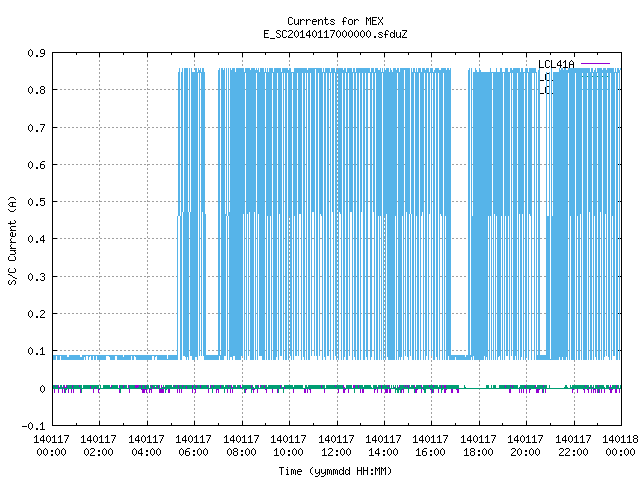
Task: Select the 140117 10:00 time axis label
Action: 289,446
